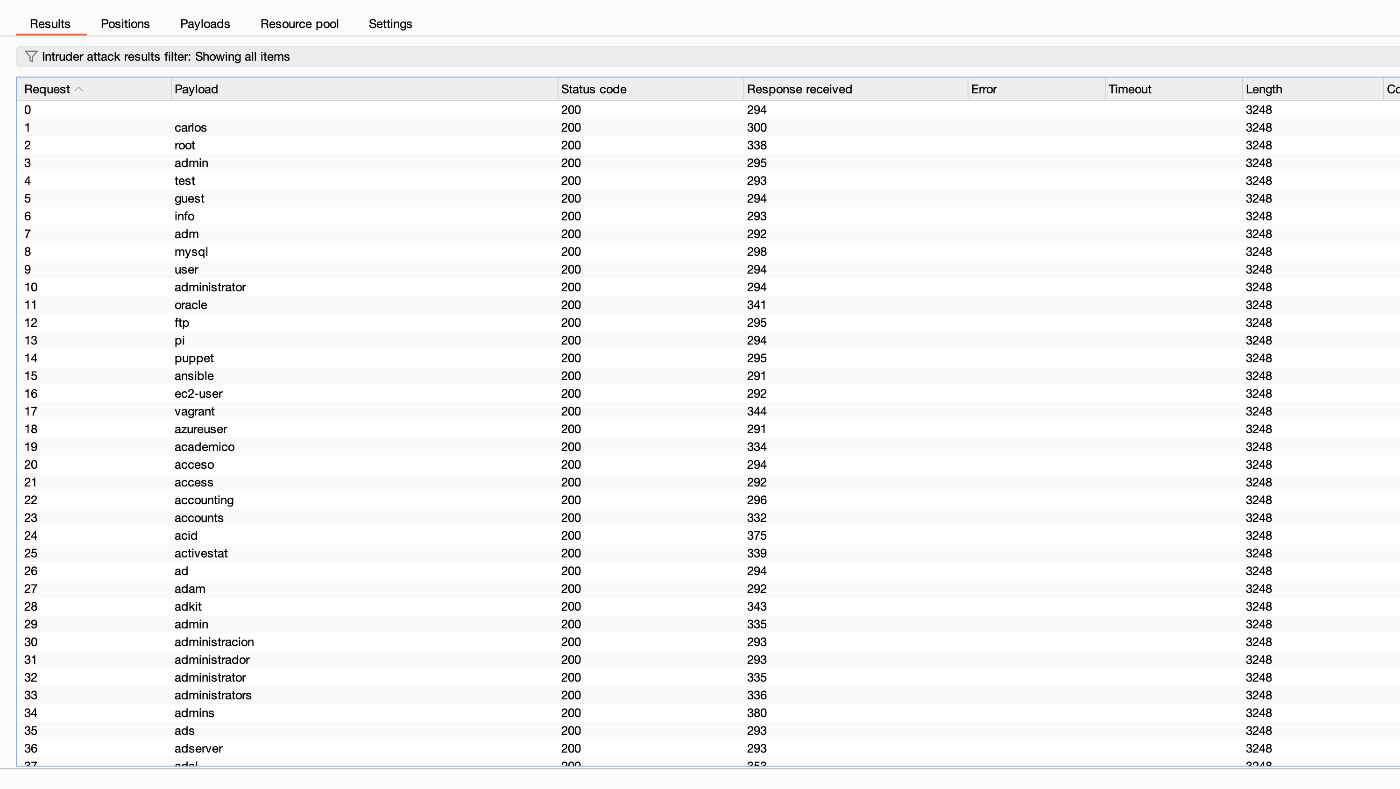Select the vagrant payload row
The height and width of the screenshot is (789, 1400).
point(708,411)
